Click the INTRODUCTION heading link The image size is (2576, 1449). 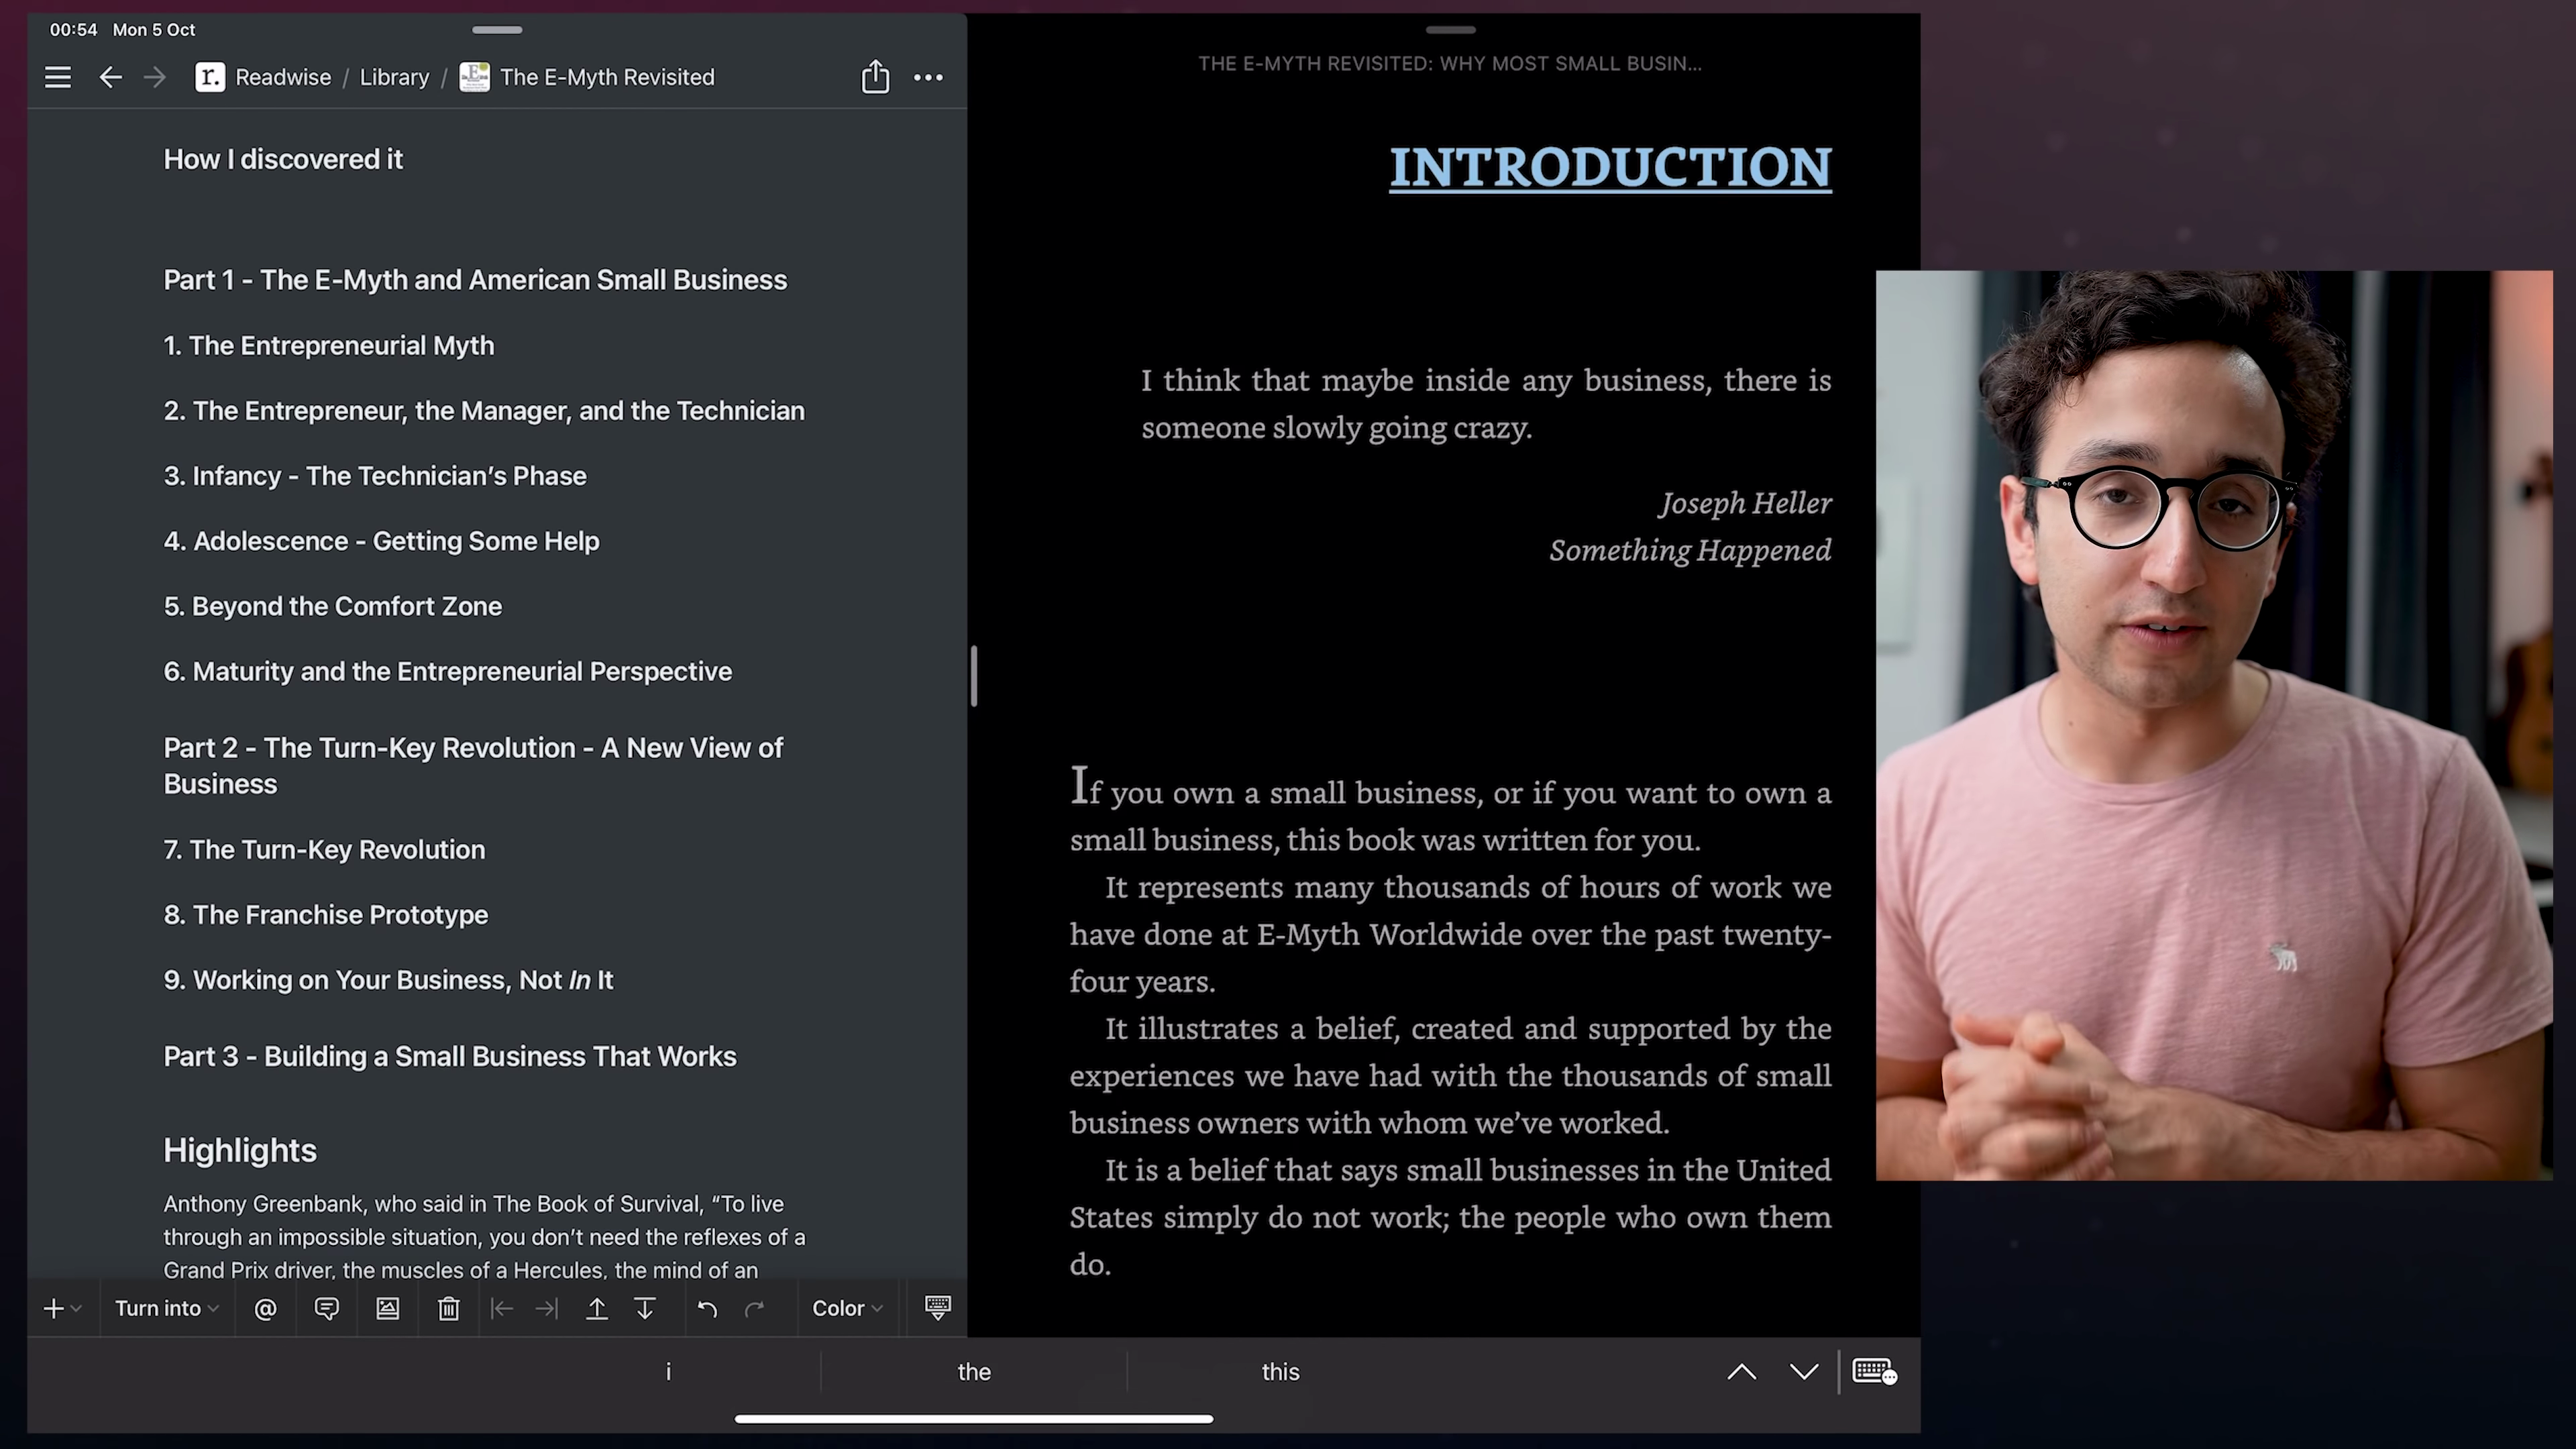click(1610, 167)
